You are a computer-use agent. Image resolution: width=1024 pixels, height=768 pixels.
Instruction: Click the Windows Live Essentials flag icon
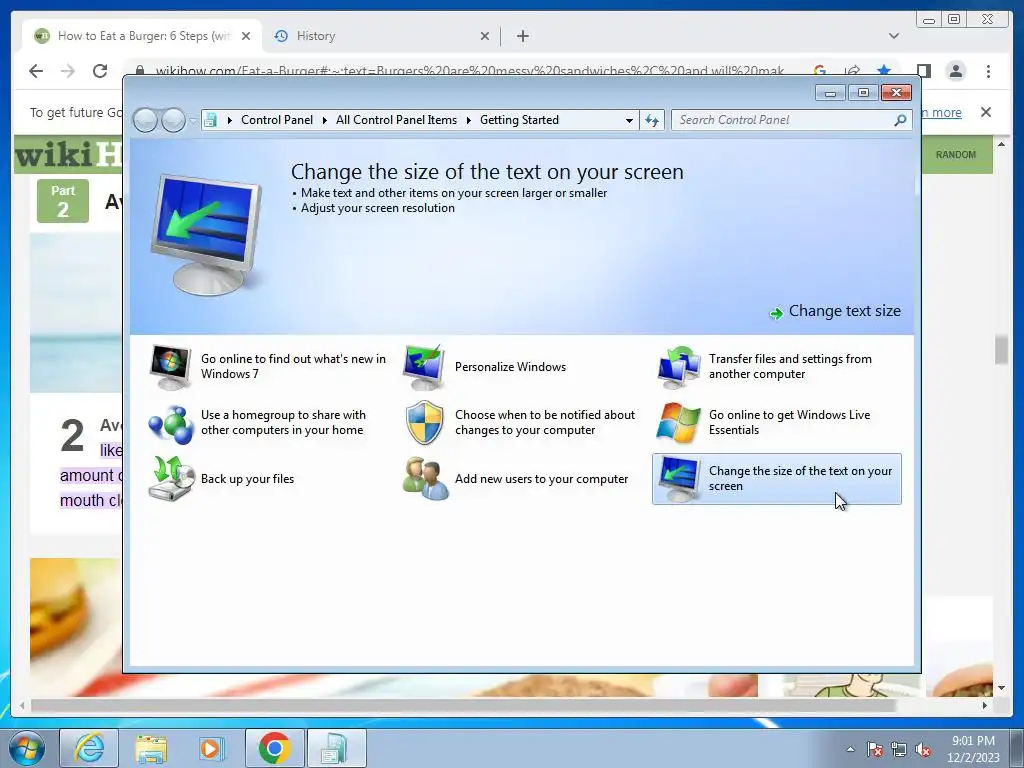pos(678,423)
